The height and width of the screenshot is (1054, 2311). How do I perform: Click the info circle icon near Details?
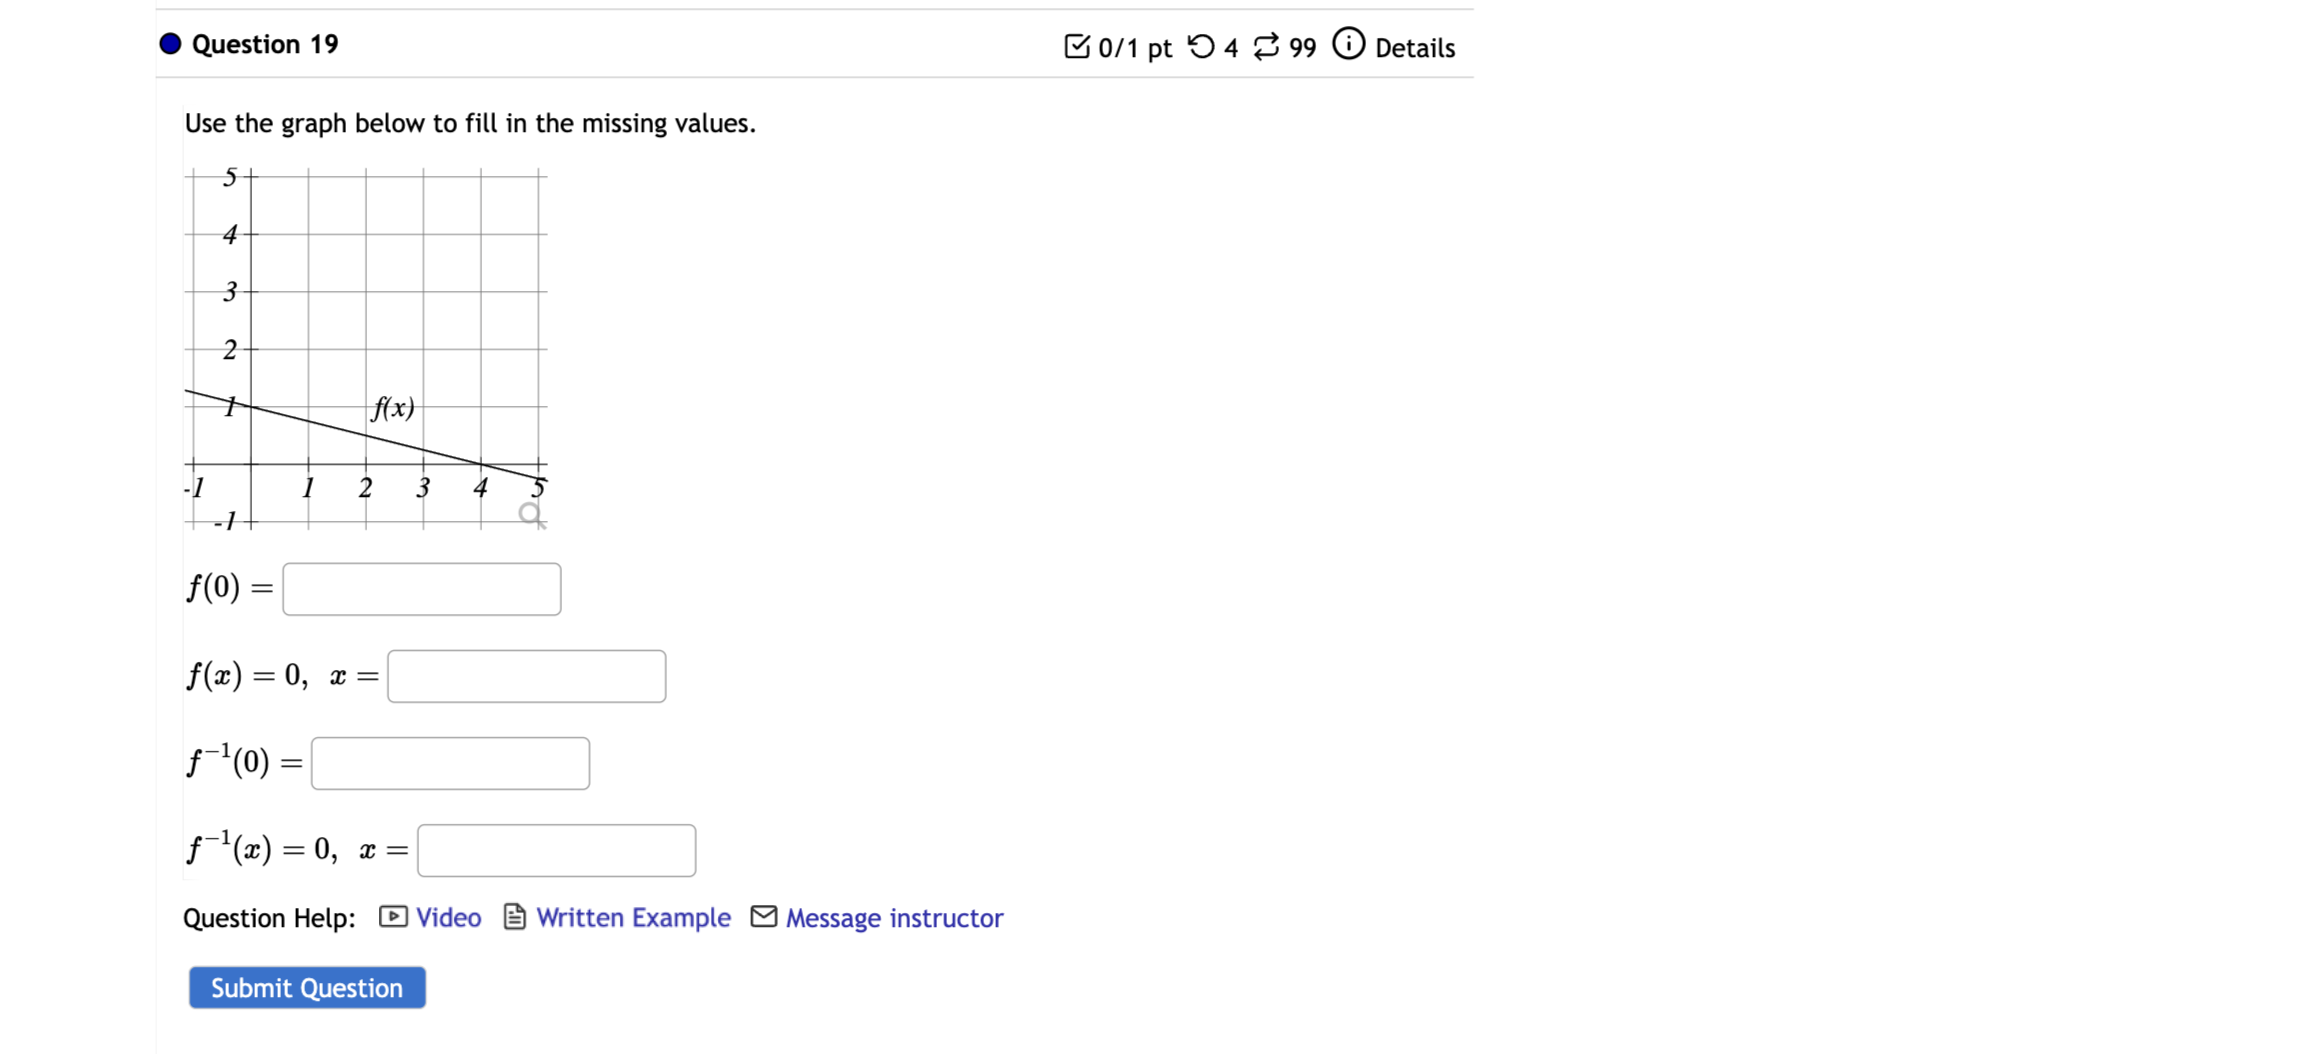1349,45
